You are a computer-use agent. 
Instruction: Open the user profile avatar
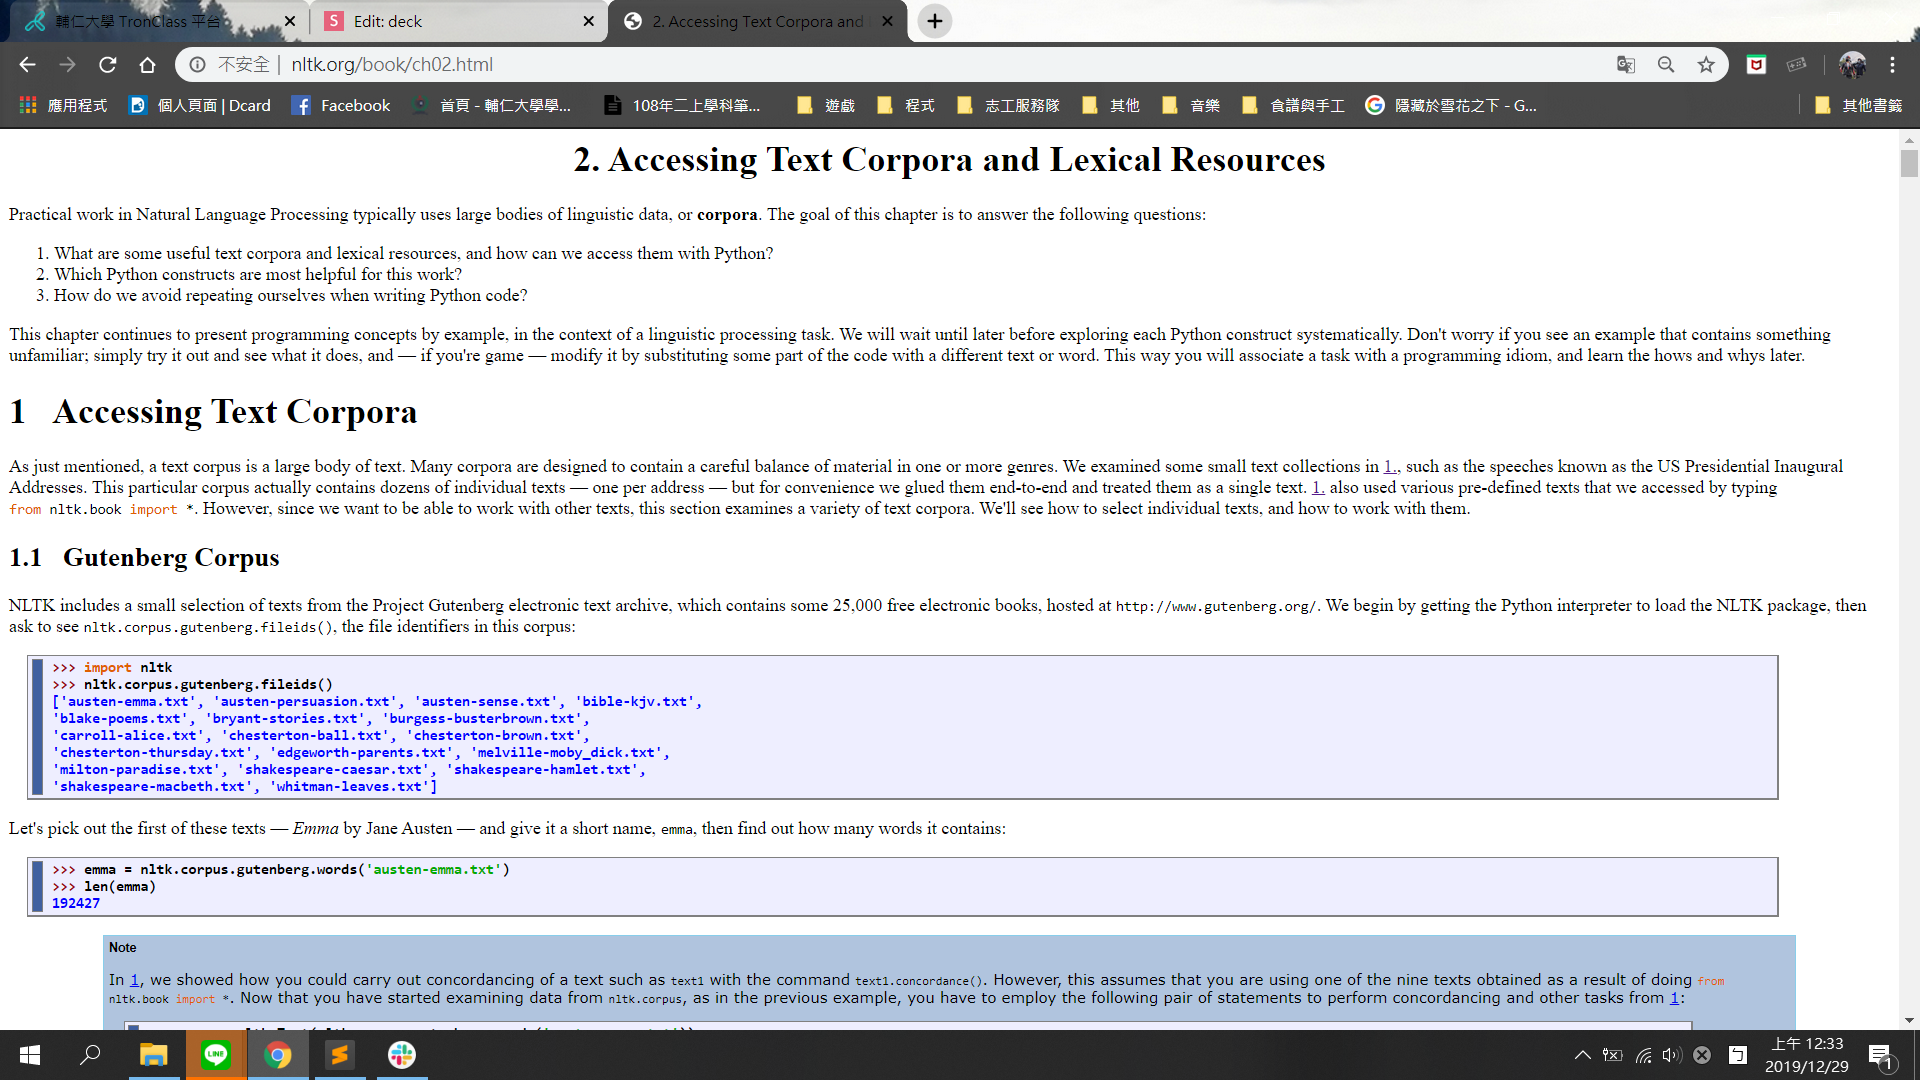[1852, 65]
